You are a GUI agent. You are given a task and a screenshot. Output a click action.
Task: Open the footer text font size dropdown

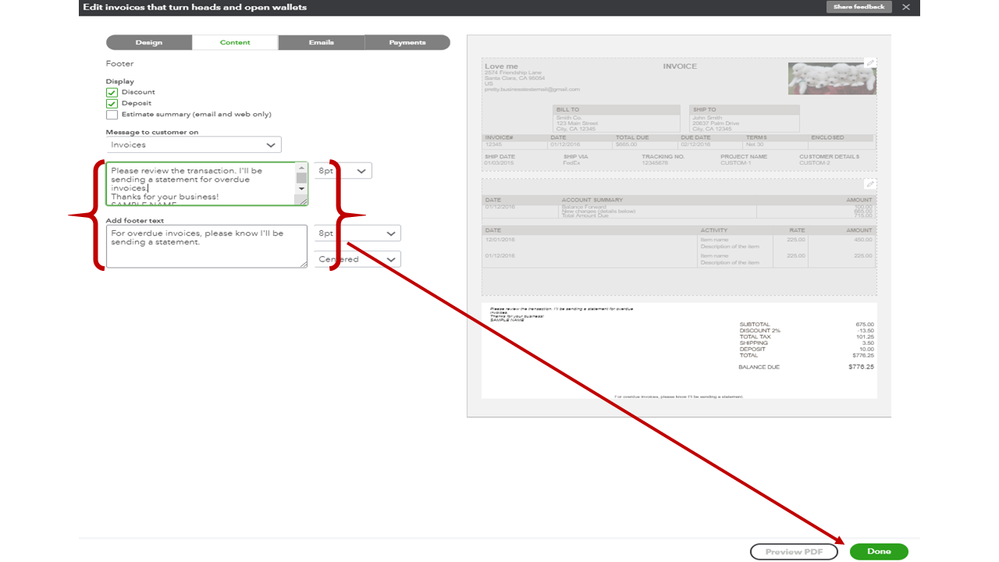[357, 233]
